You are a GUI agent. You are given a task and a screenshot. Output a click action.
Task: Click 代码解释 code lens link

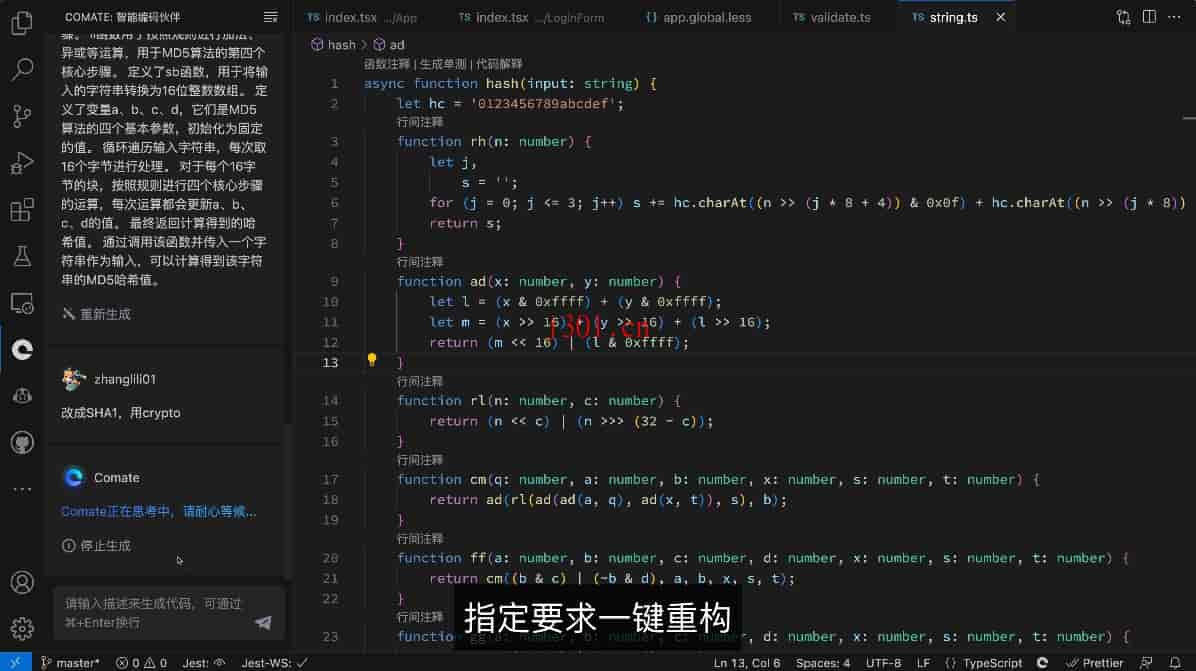(499, 64)
